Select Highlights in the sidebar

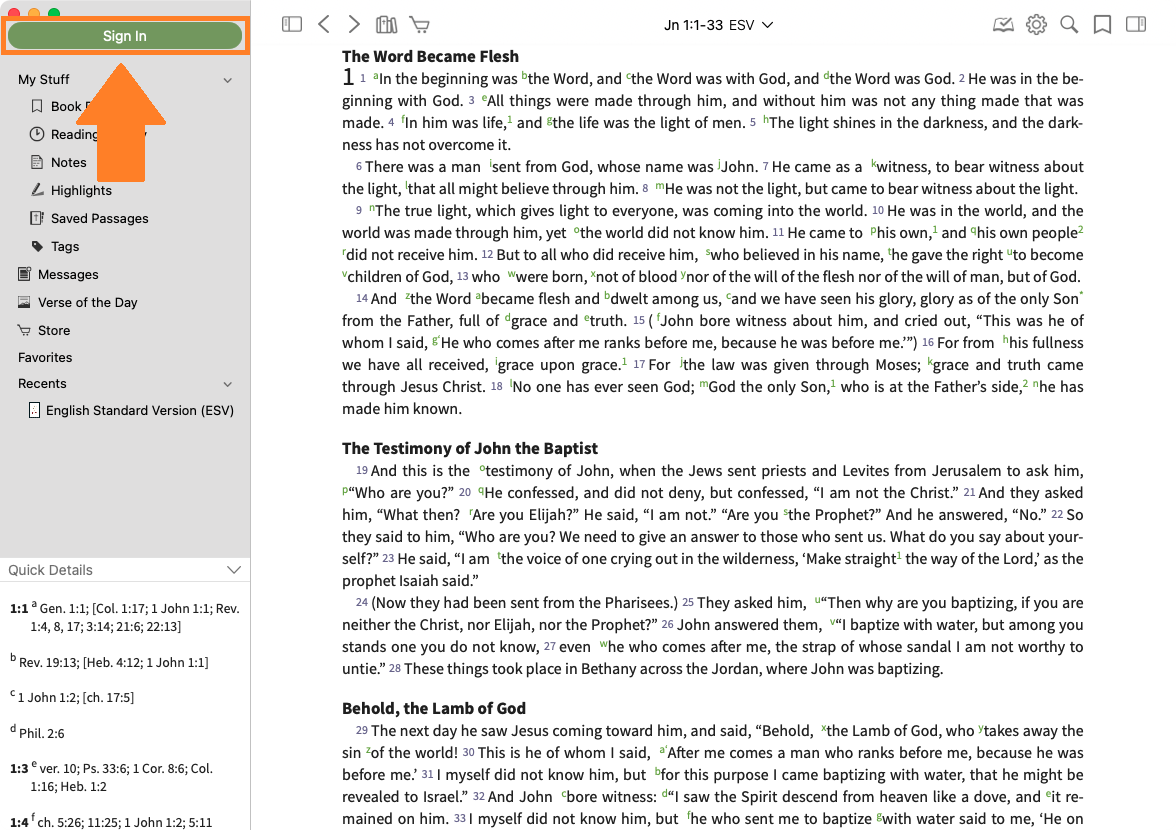point(81,190)
